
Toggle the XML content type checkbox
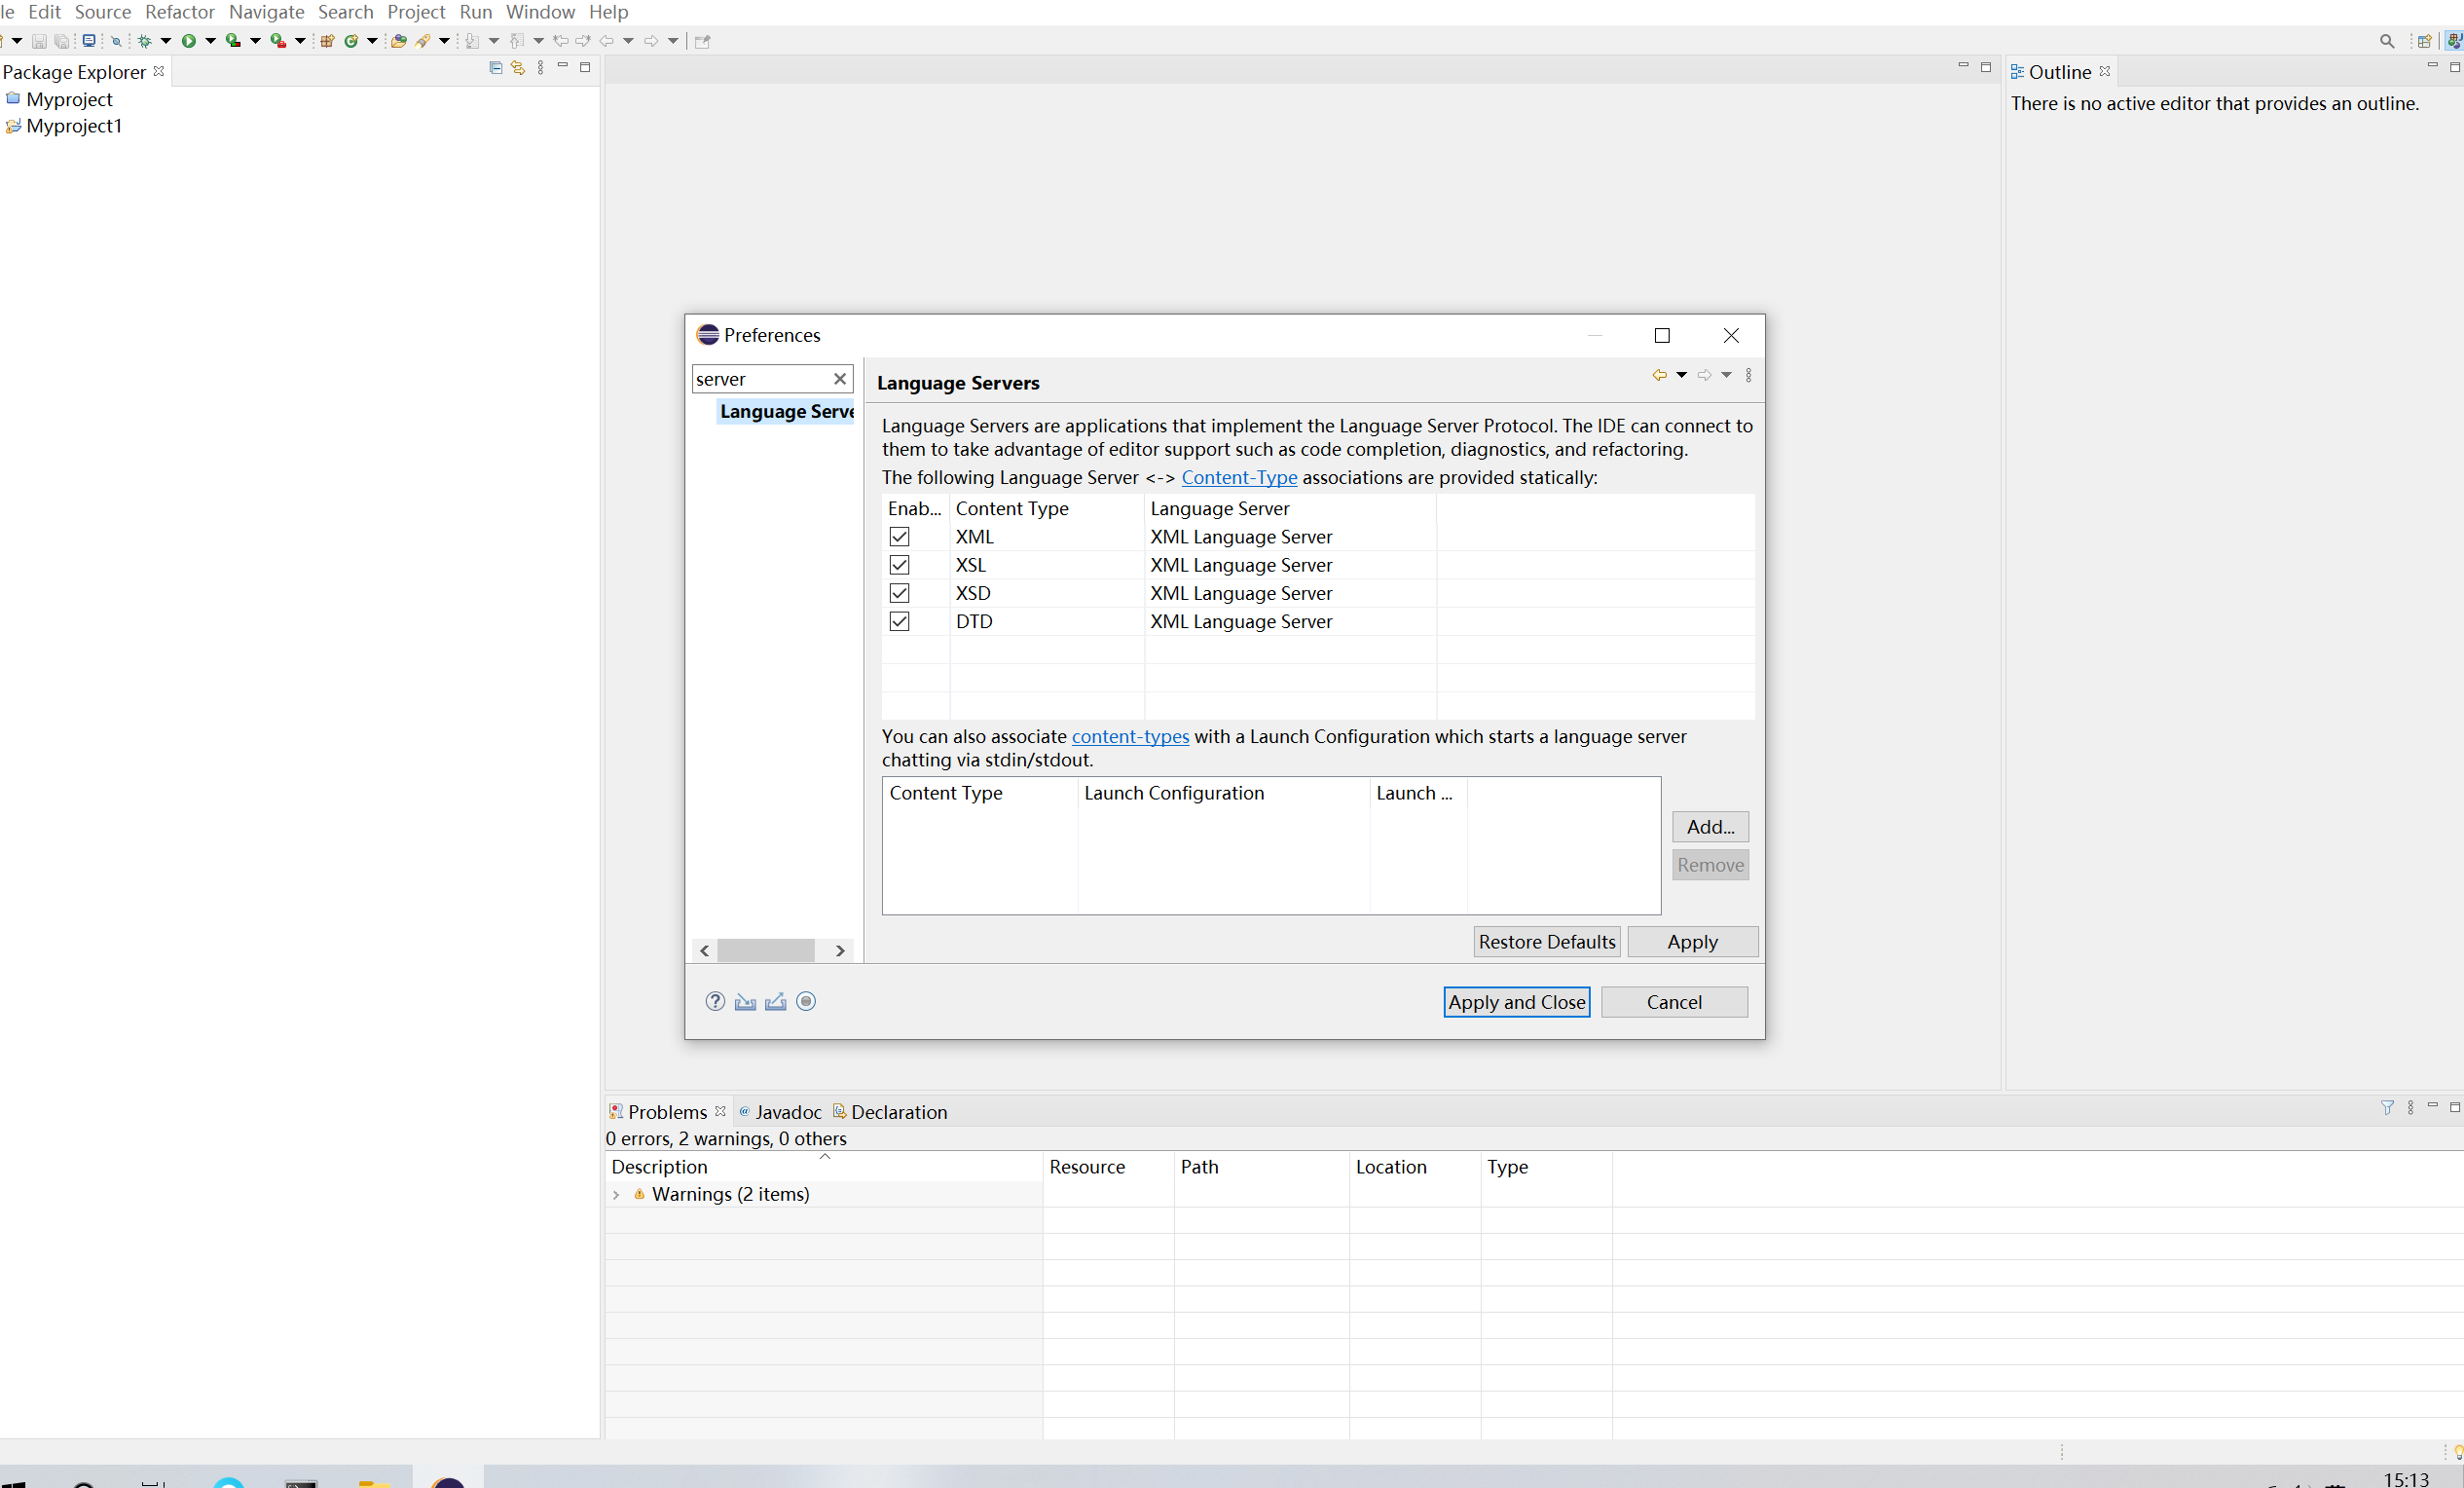pyautogui.click(x=898, y=536)
